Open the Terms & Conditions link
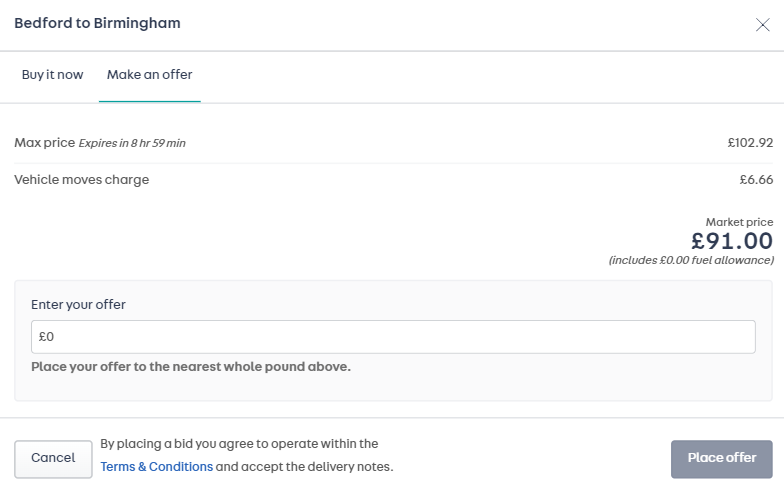Image resolution: width=784 pixels, height=500 pixels. pos(156,467)
